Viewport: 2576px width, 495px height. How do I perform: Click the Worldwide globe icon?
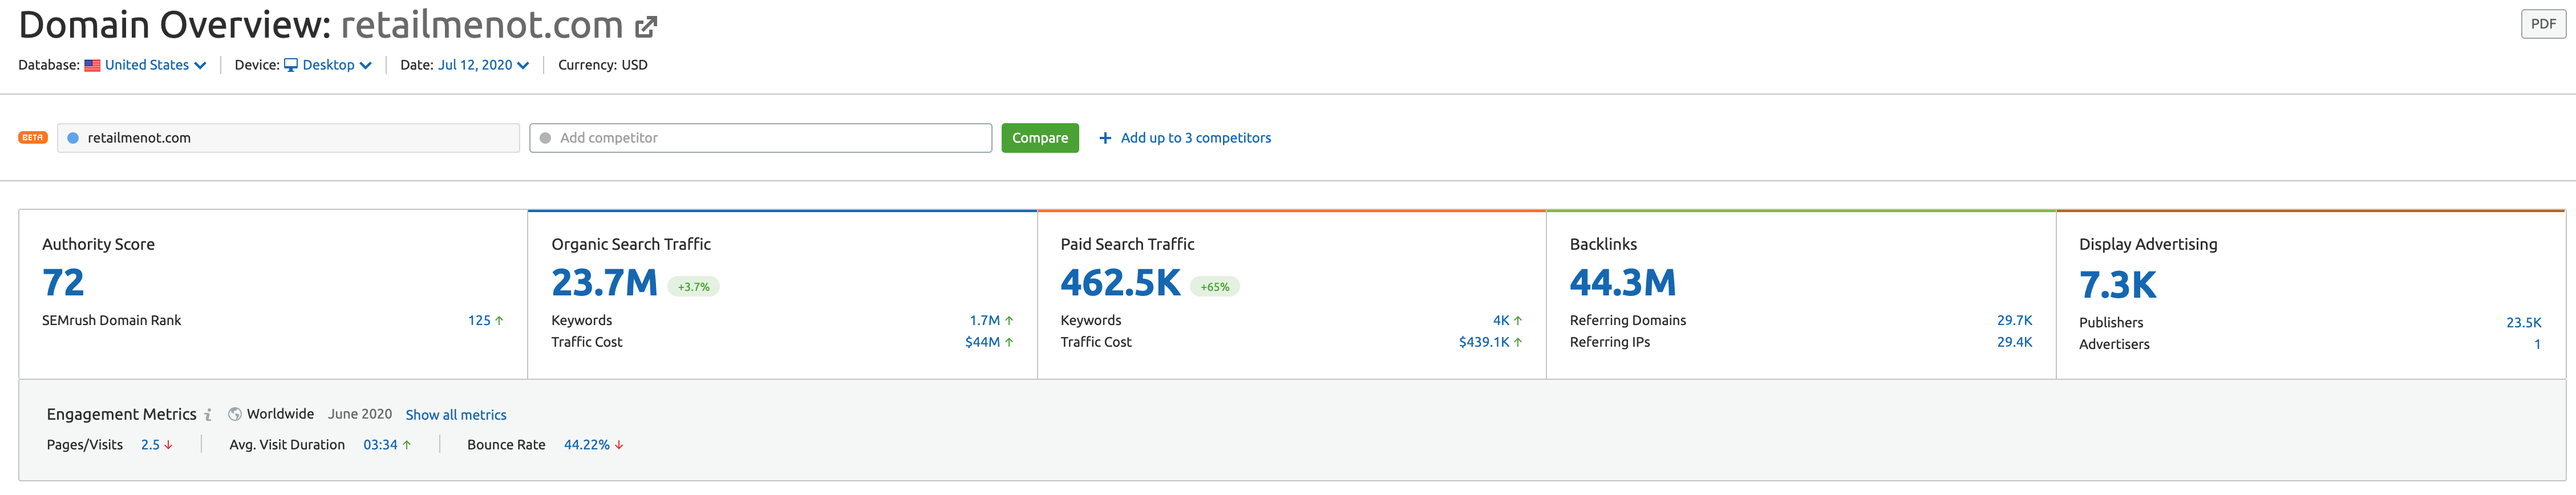235,414
